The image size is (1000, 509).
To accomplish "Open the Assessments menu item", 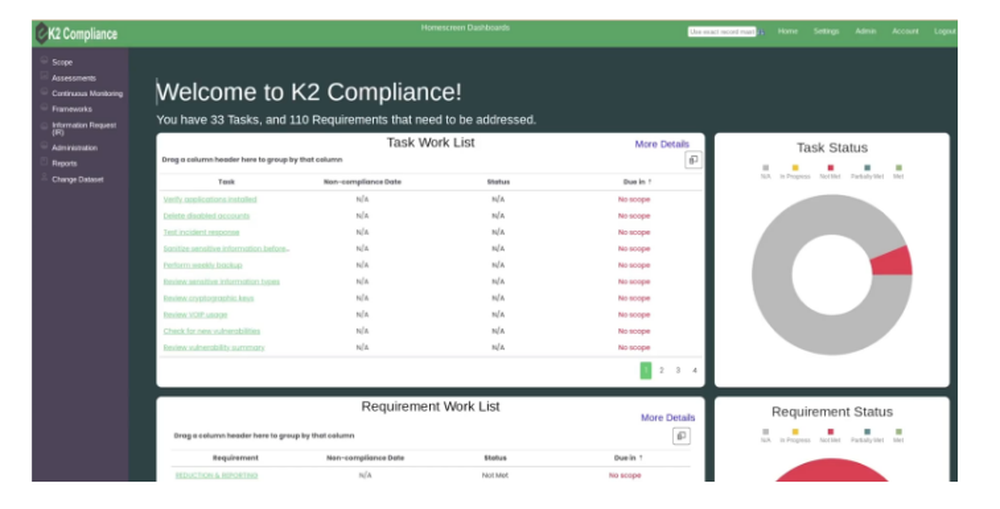I will [74, 78].
